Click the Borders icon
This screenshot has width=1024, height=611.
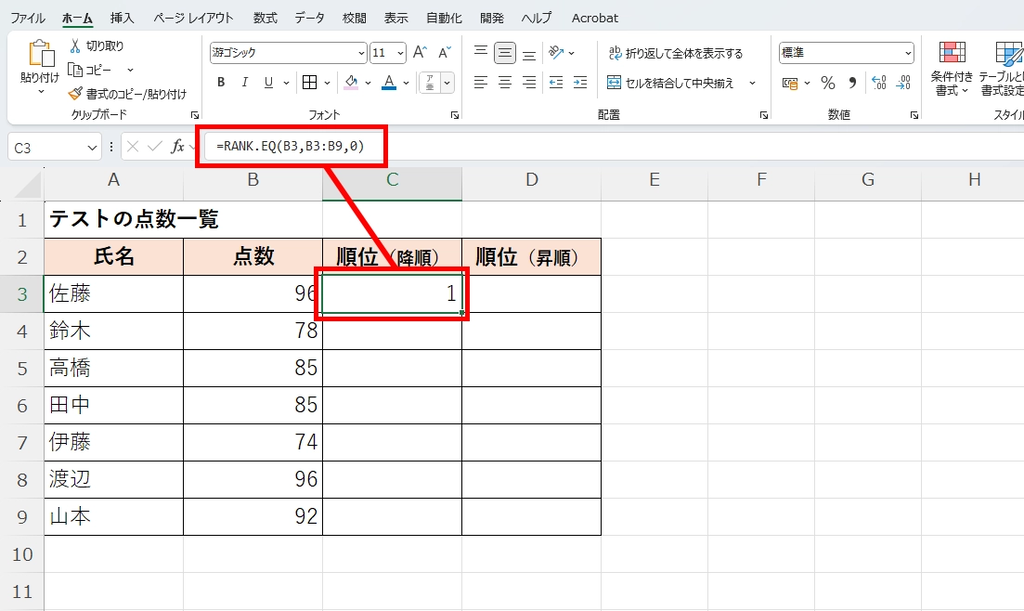pyautogui.click(x=310, y=82)
